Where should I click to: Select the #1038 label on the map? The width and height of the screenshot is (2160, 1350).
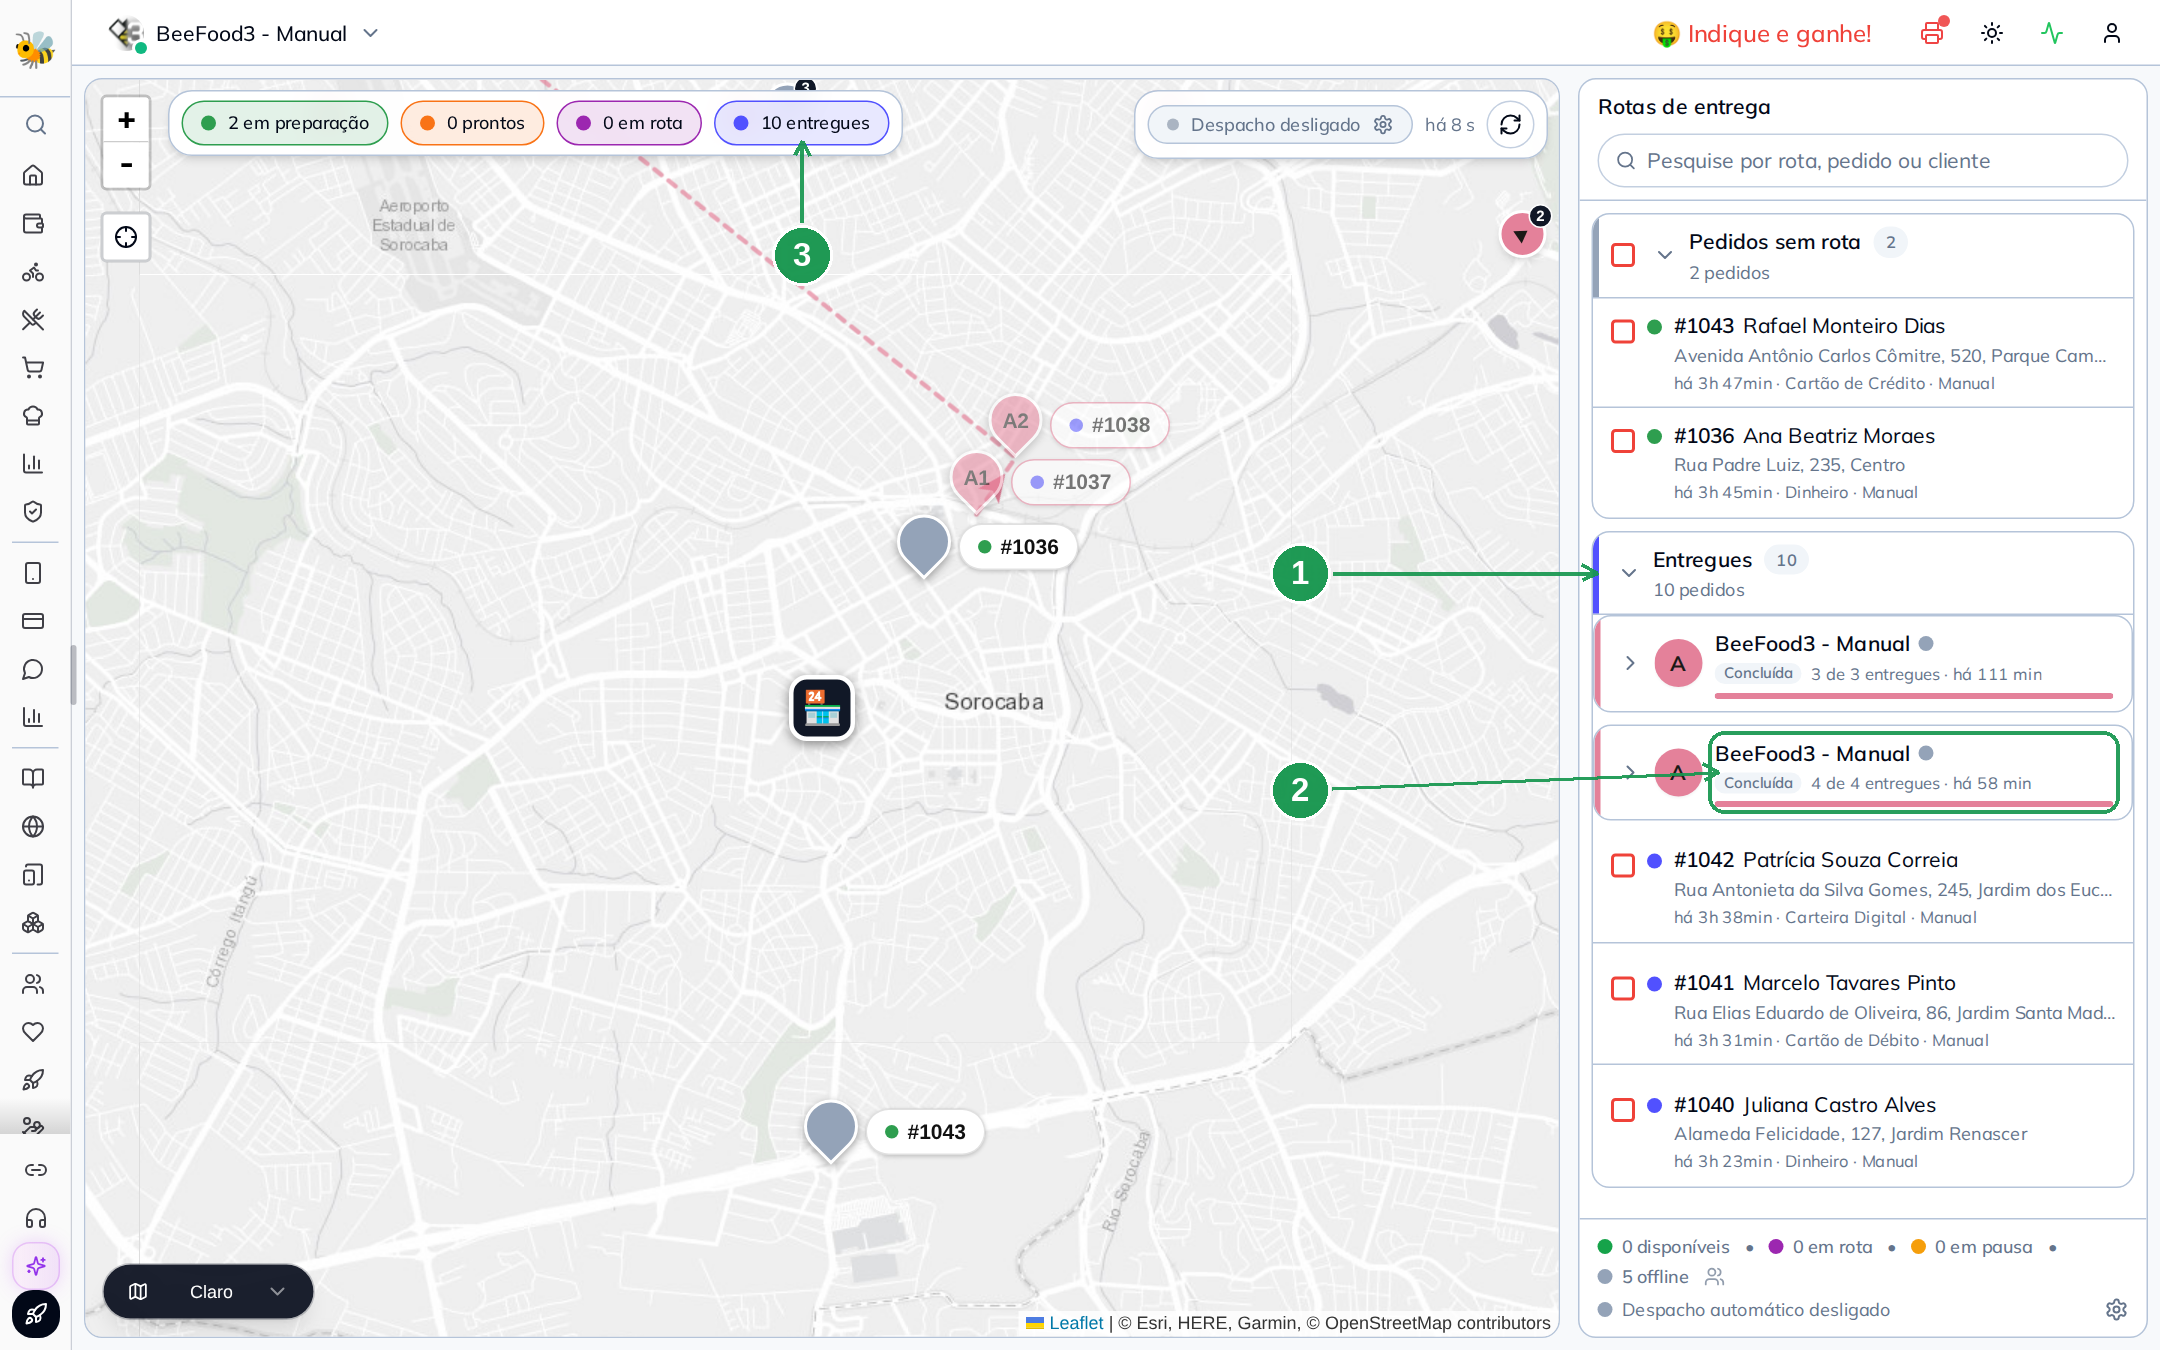click(x=1110, y=425)
